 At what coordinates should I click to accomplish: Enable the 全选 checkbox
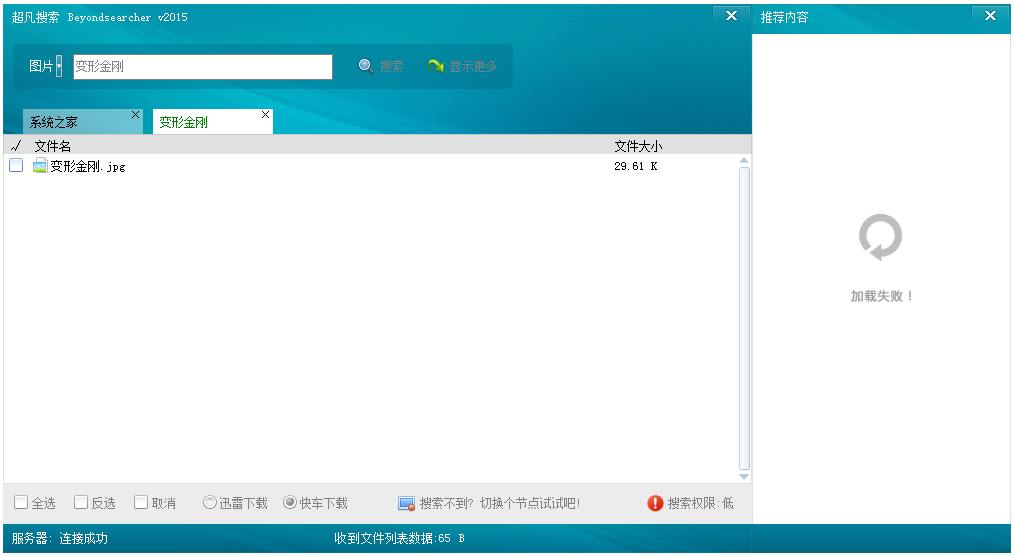point(21,502)
